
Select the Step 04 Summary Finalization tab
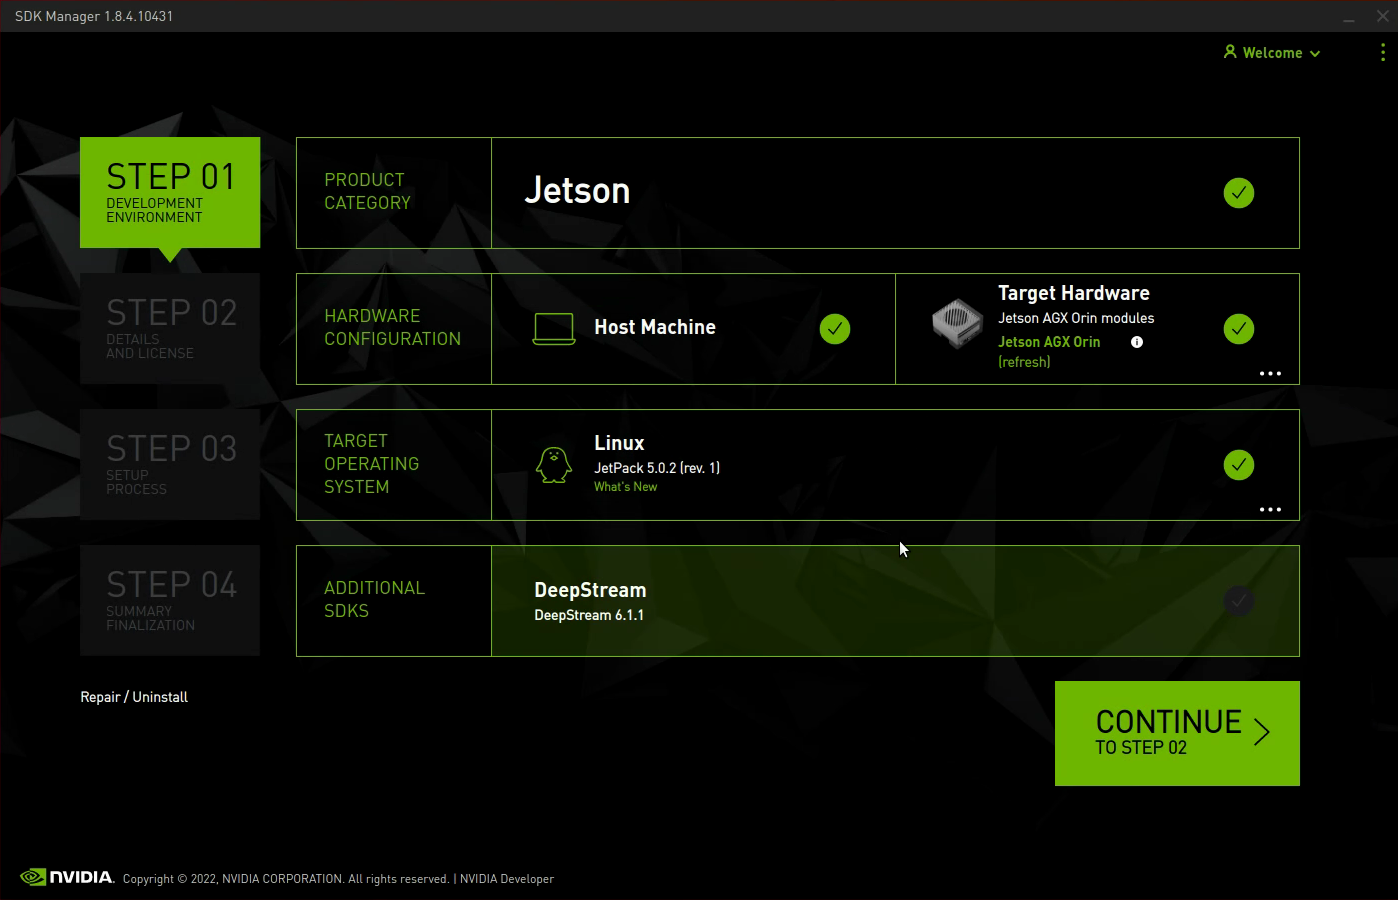170,600
